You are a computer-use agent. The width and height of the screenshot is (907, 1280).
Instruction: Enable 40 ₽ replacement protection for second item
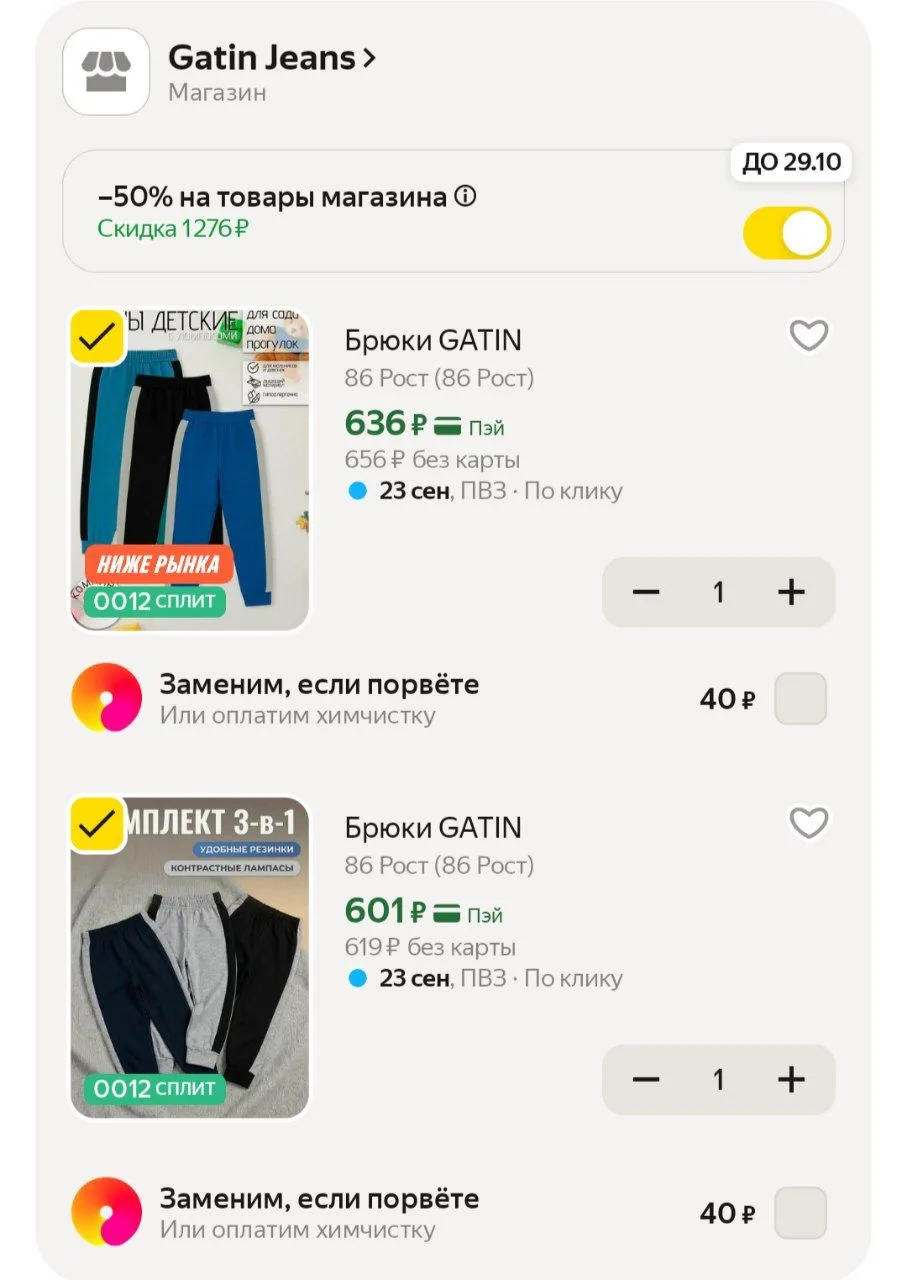coord(801,1213)
